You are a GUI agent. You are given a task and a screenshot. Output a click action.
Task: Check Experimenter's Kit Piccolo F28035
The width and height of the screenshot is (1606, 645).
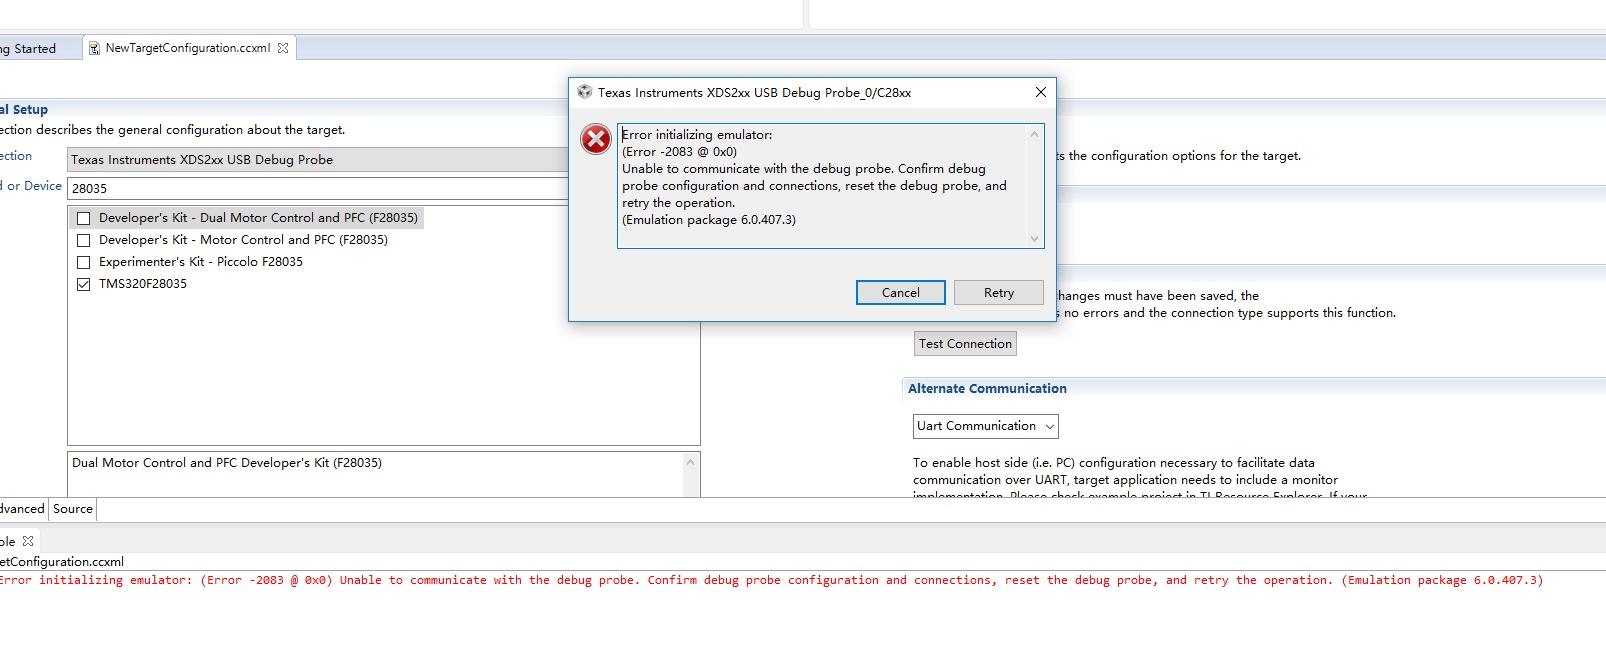point(83,262)
